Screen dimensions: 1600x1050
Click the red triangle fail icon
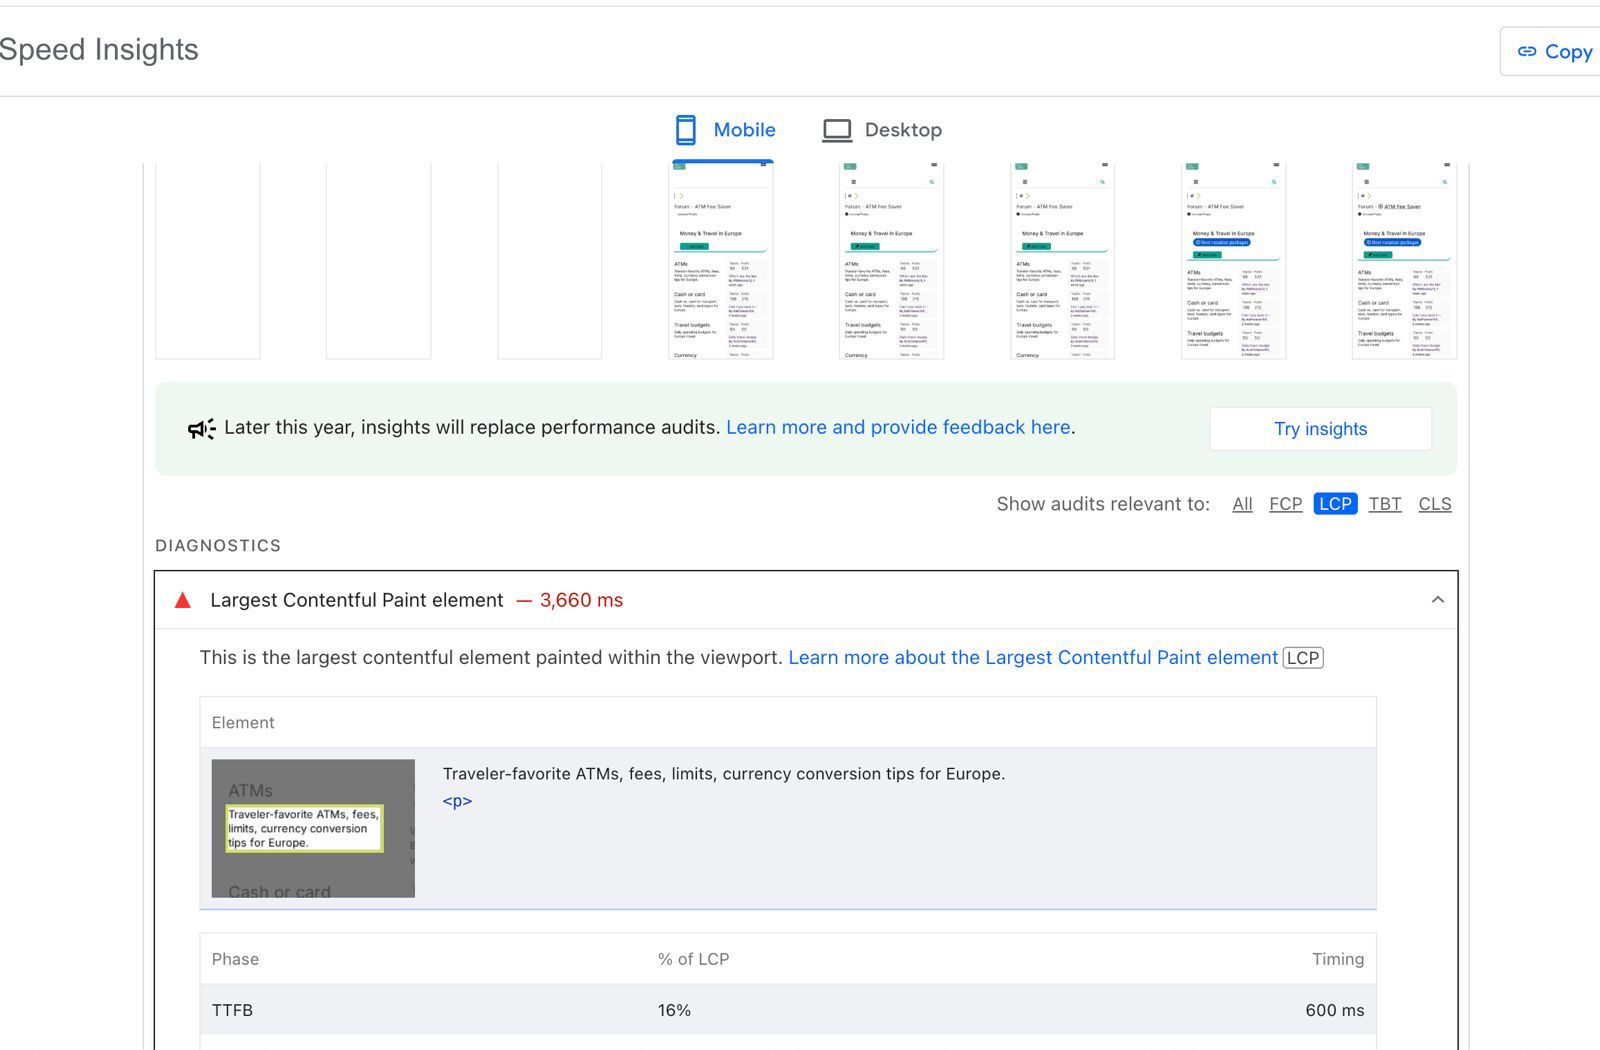(182, 600)
